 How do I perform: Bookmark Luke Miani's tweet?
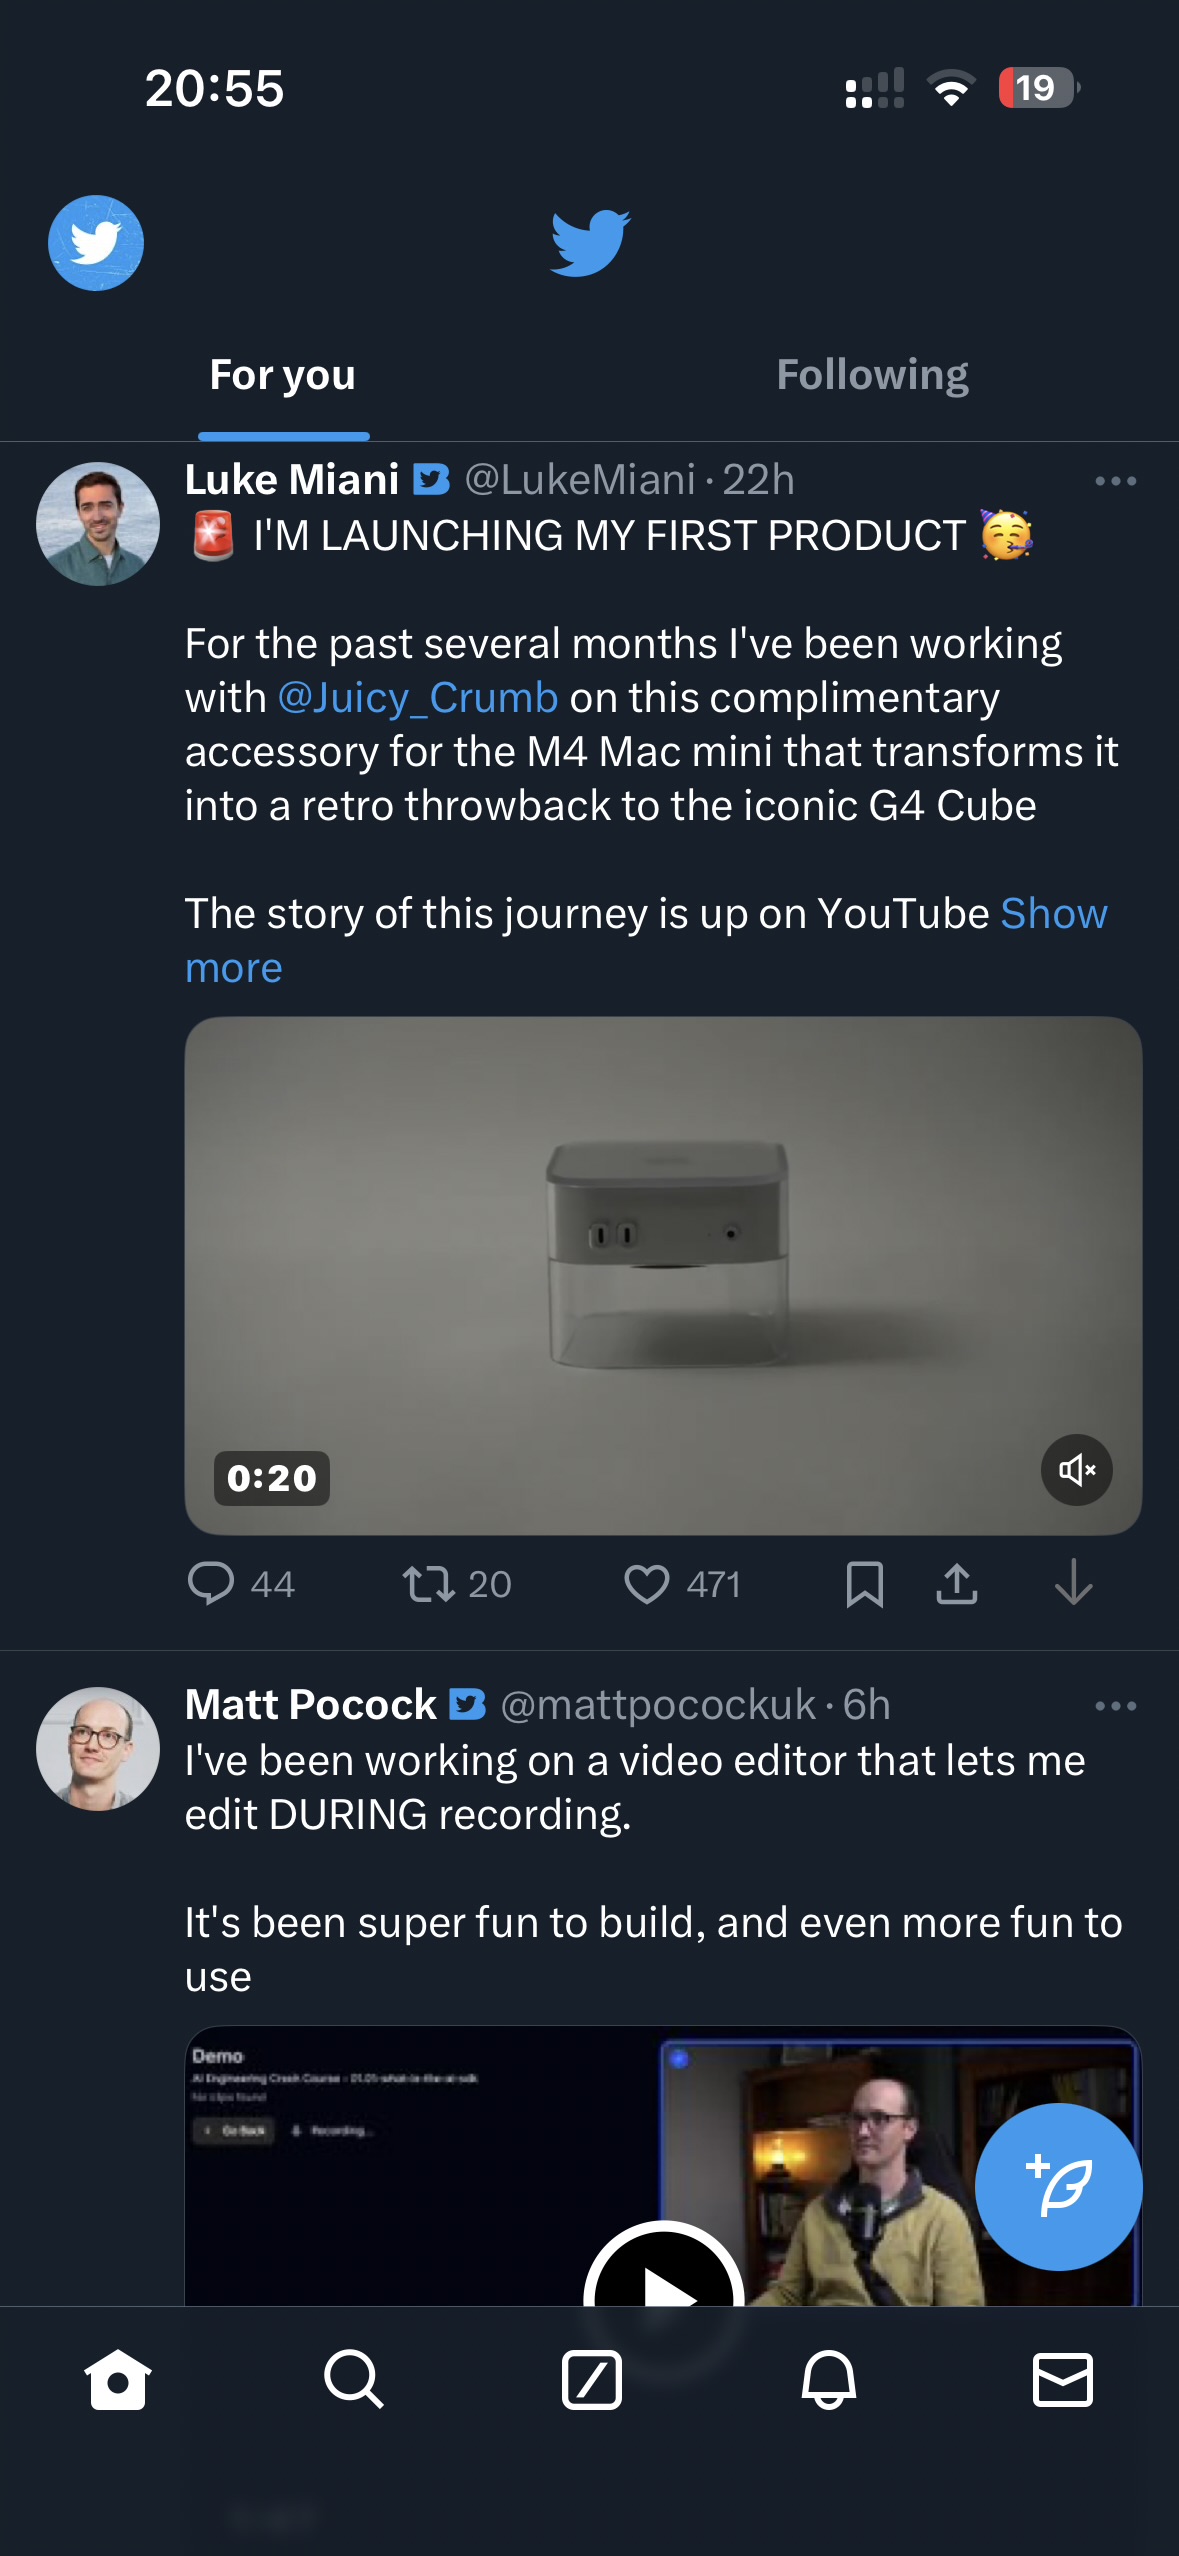coord(864,1584)
